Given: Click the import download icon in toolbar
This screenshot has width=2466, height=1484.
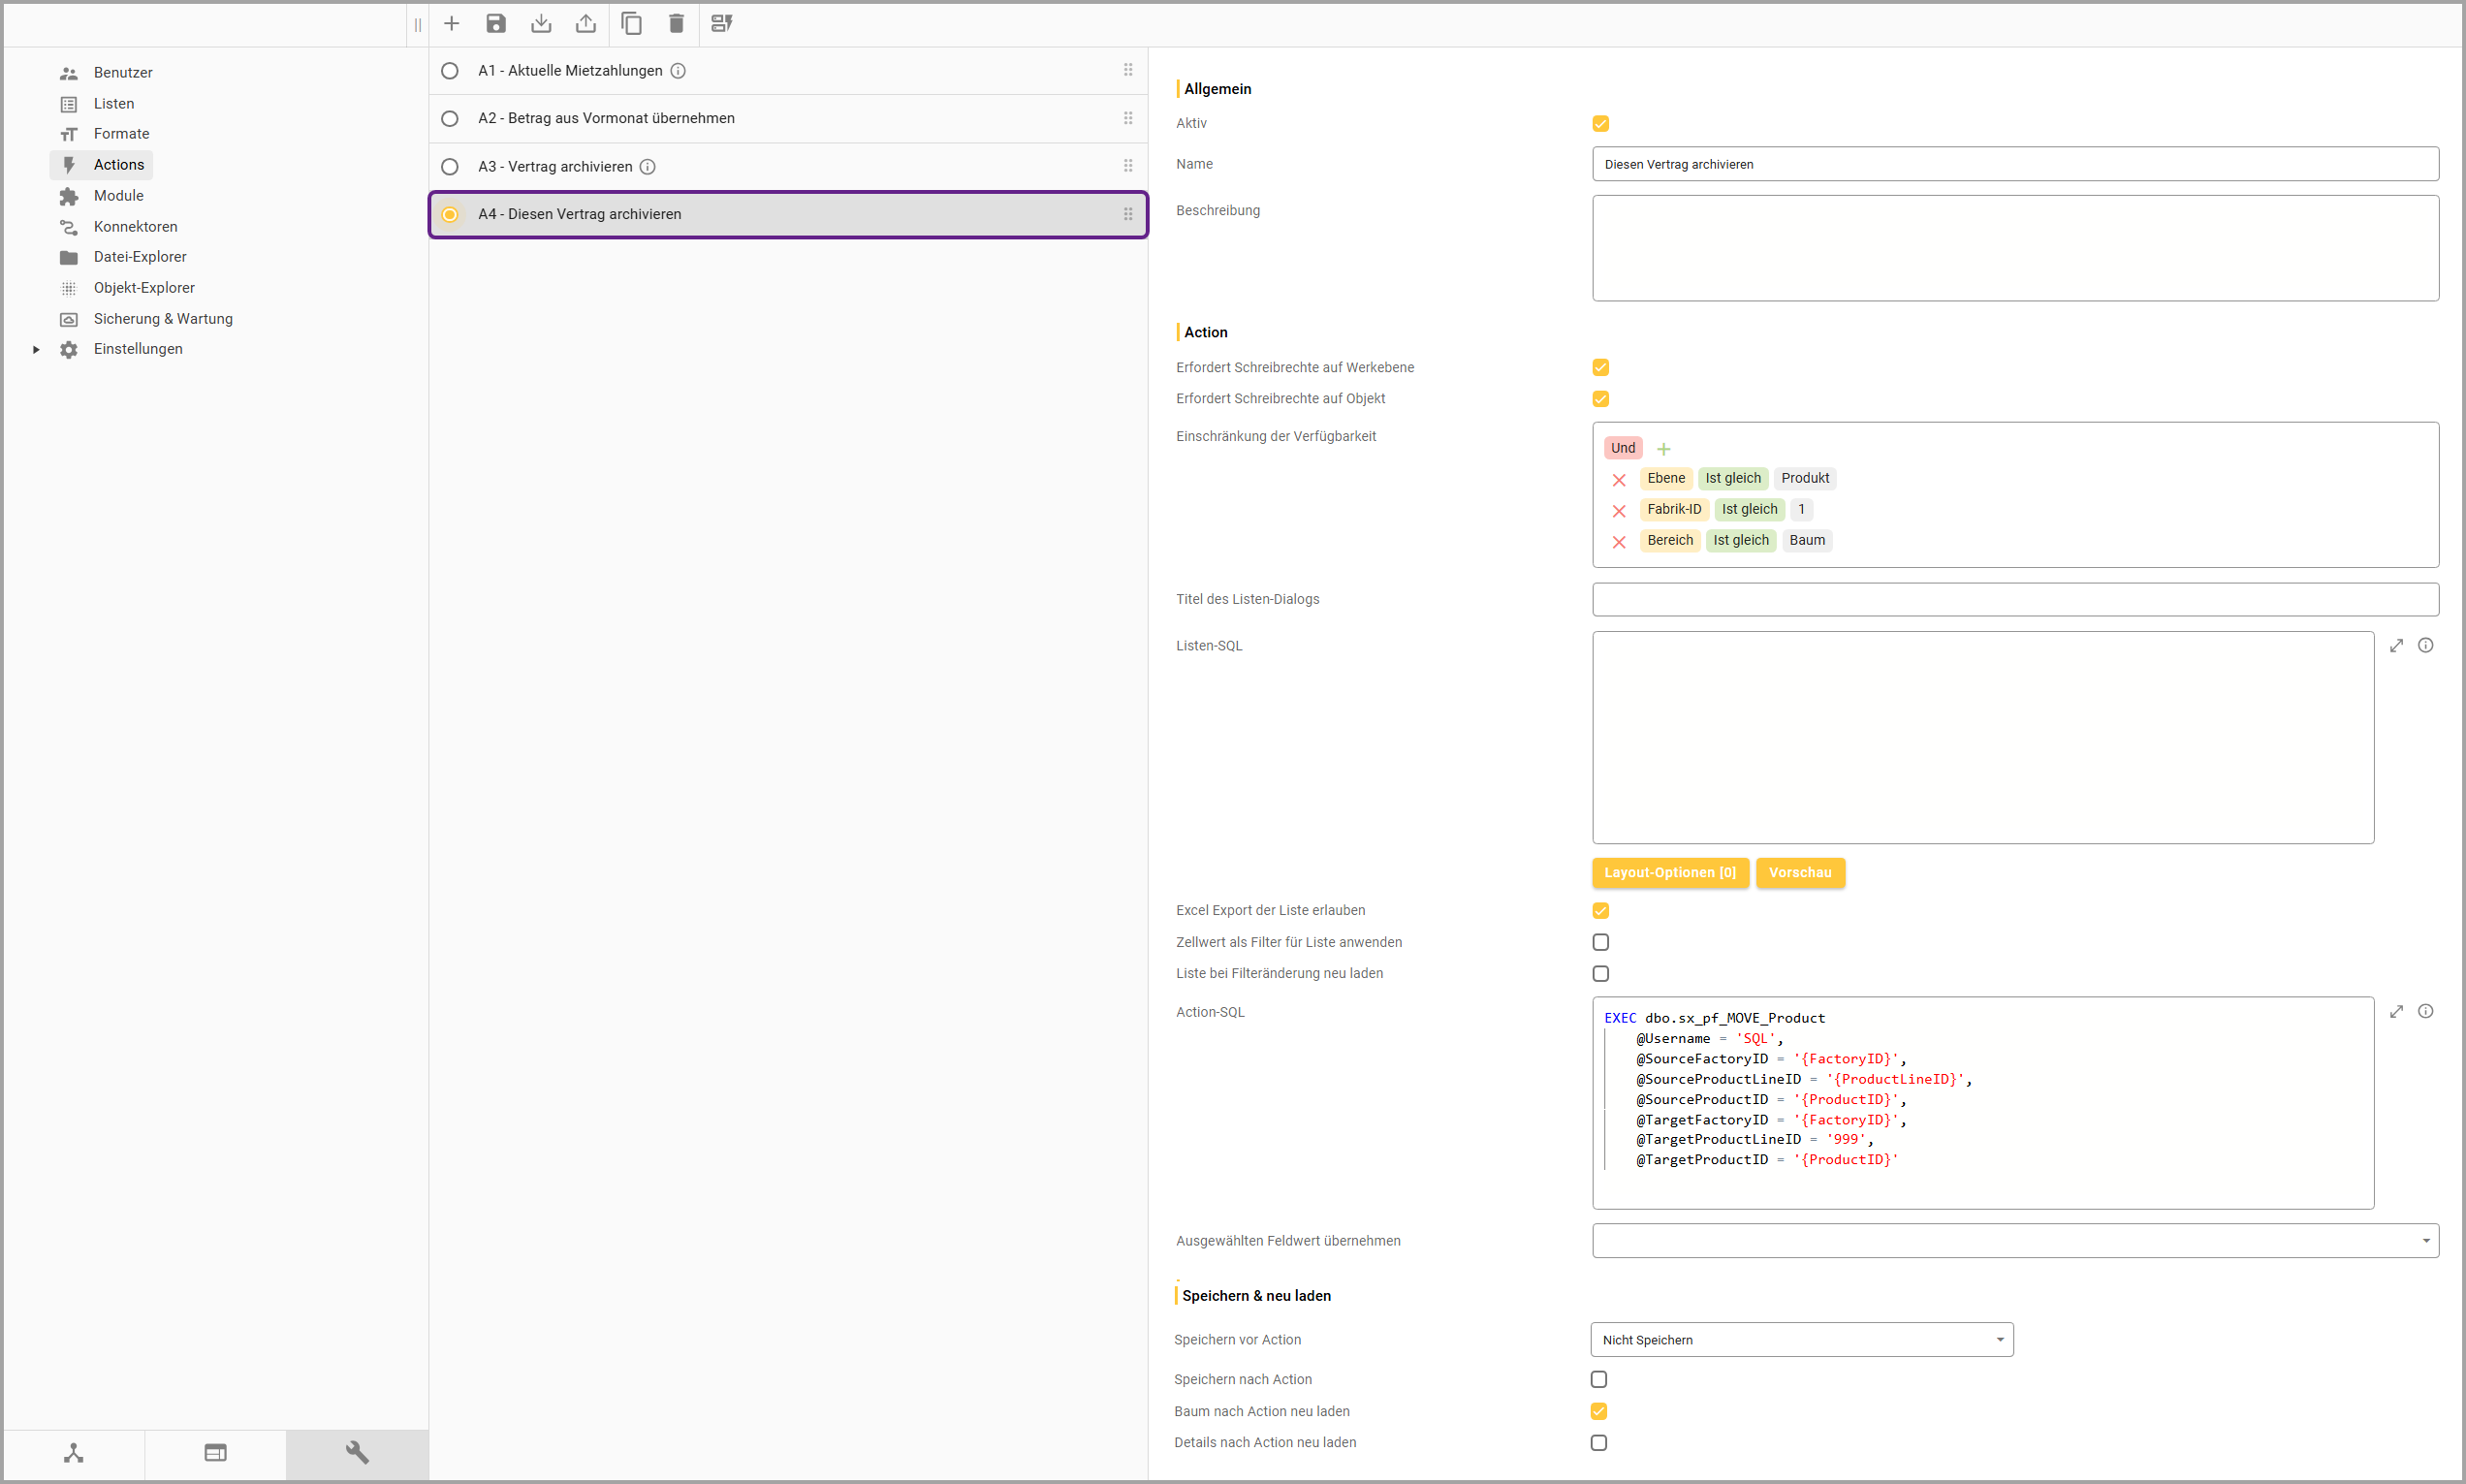Looking at the screenshot, I should pyautogui.click(x=541, y=23).
